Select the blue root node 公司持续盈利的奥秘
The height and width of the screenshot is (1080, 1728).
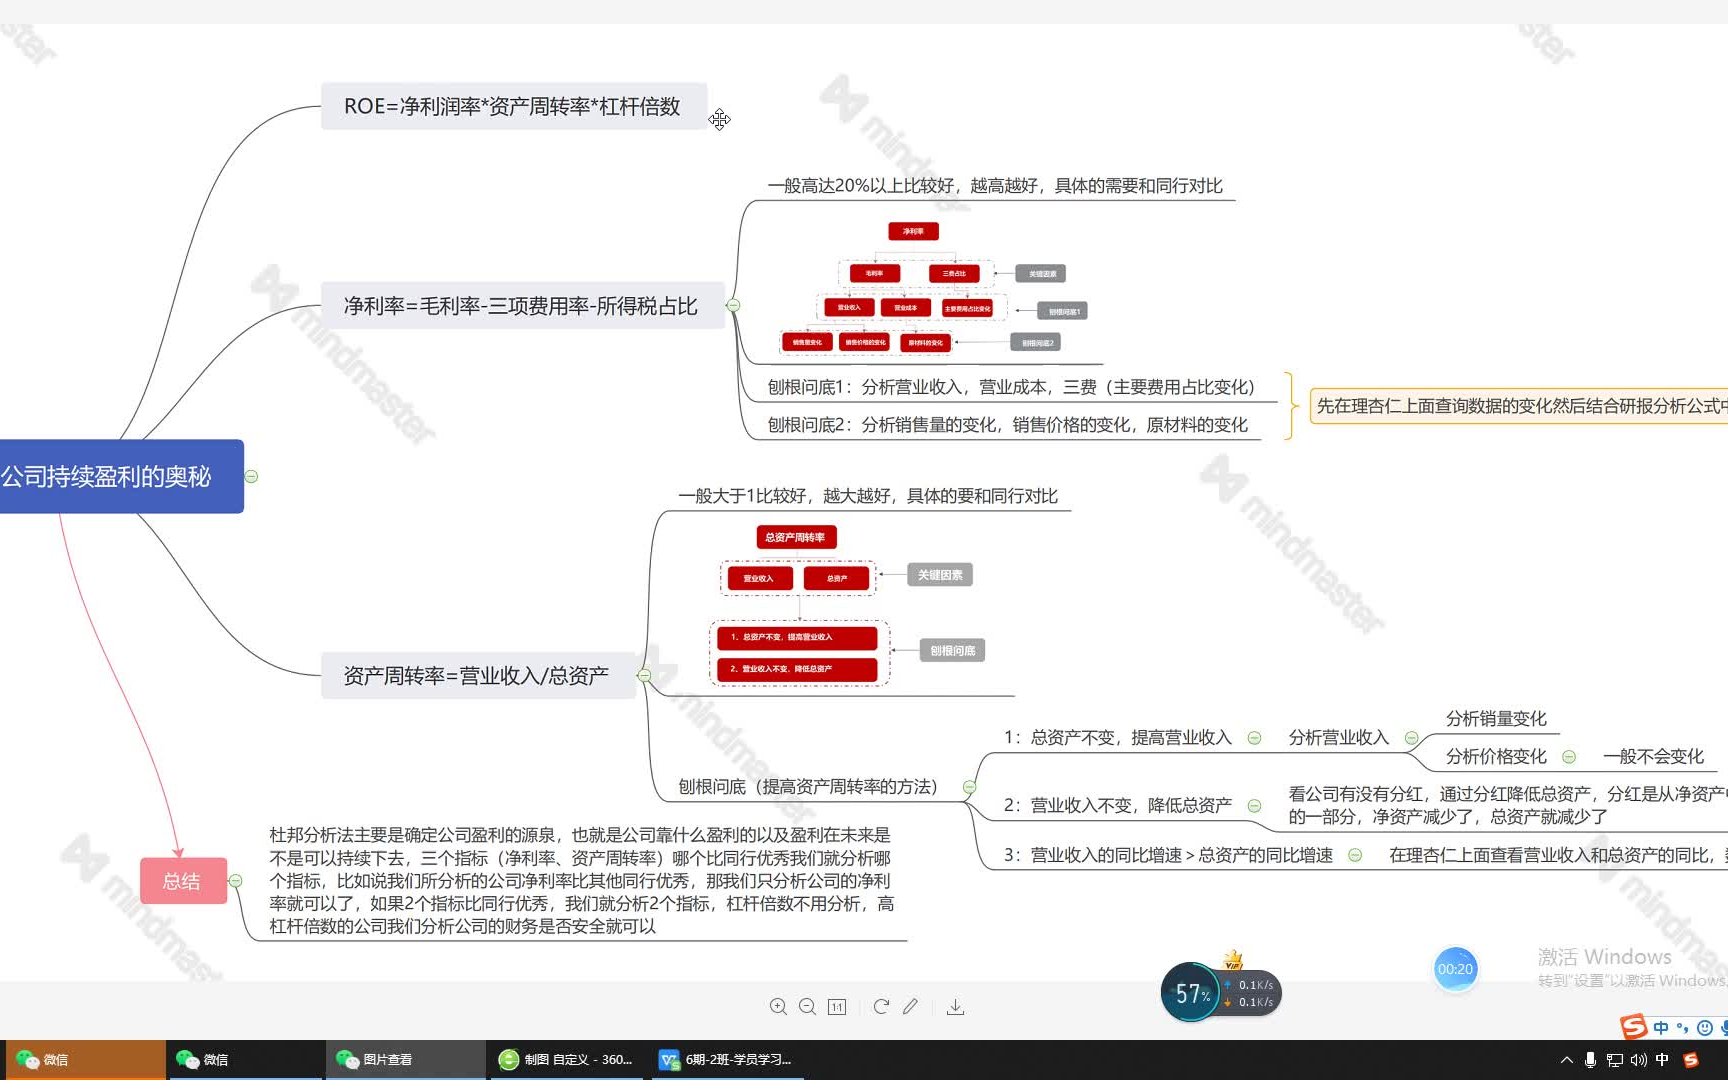(x=120, y=476)
